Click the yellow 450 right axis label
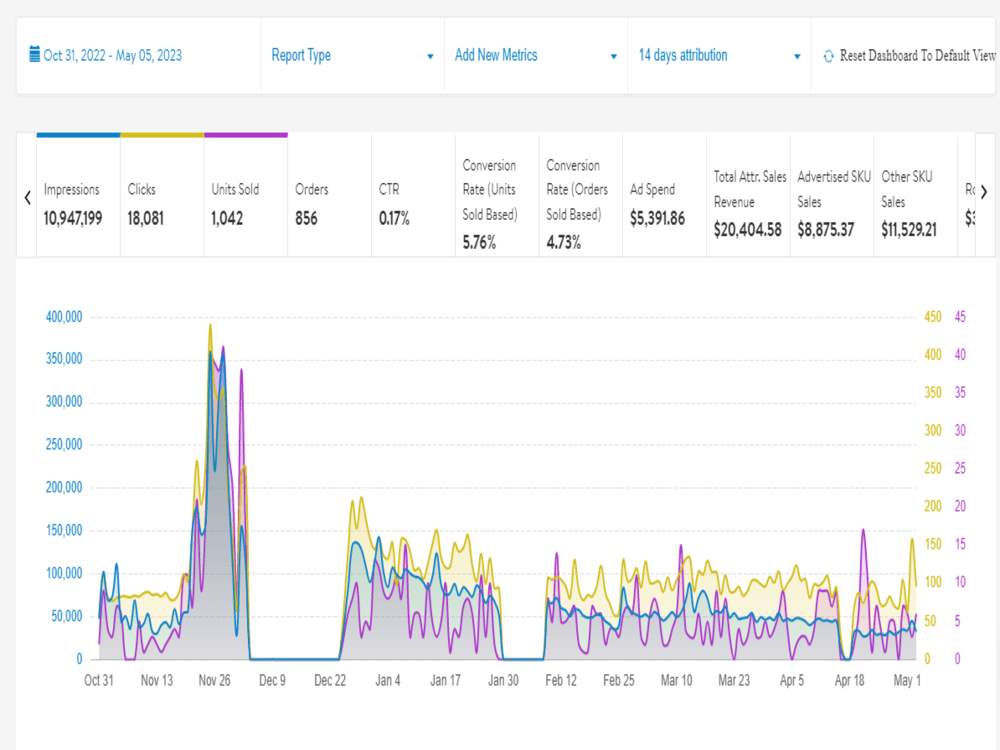The image size is (1000, 750). pos(932,317)
